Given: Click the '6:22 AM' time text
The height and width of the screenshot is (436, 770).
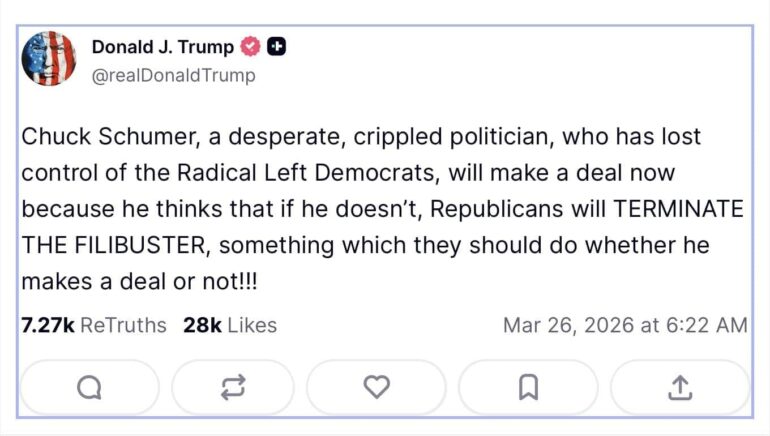Looking at the screenshot, I should 709,325.
